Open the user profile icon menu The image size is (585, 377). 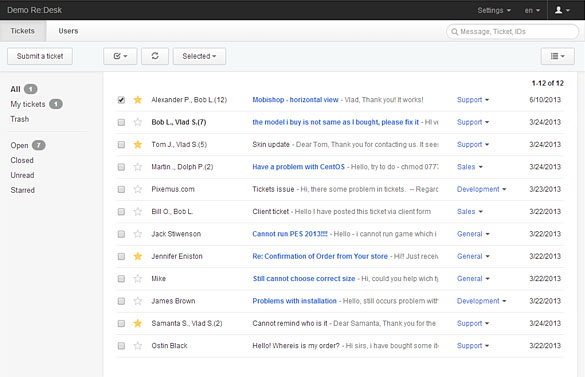[562, 10]
